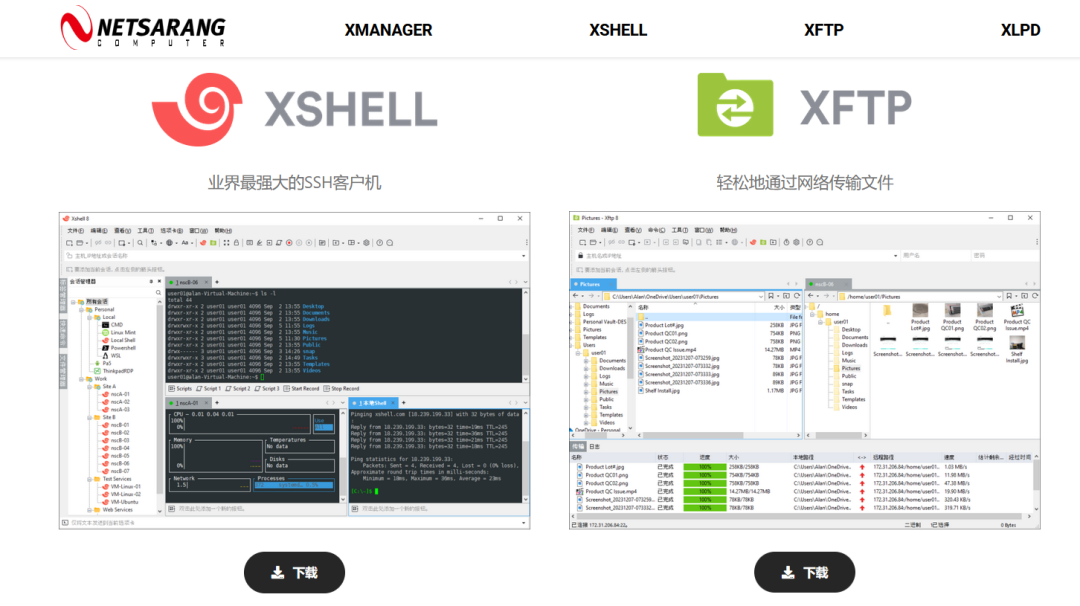Image resolution: width=1080 pixels, height=606 pixels.
Task: Click Stop Record button in Xshell
Action: [342, 389]
